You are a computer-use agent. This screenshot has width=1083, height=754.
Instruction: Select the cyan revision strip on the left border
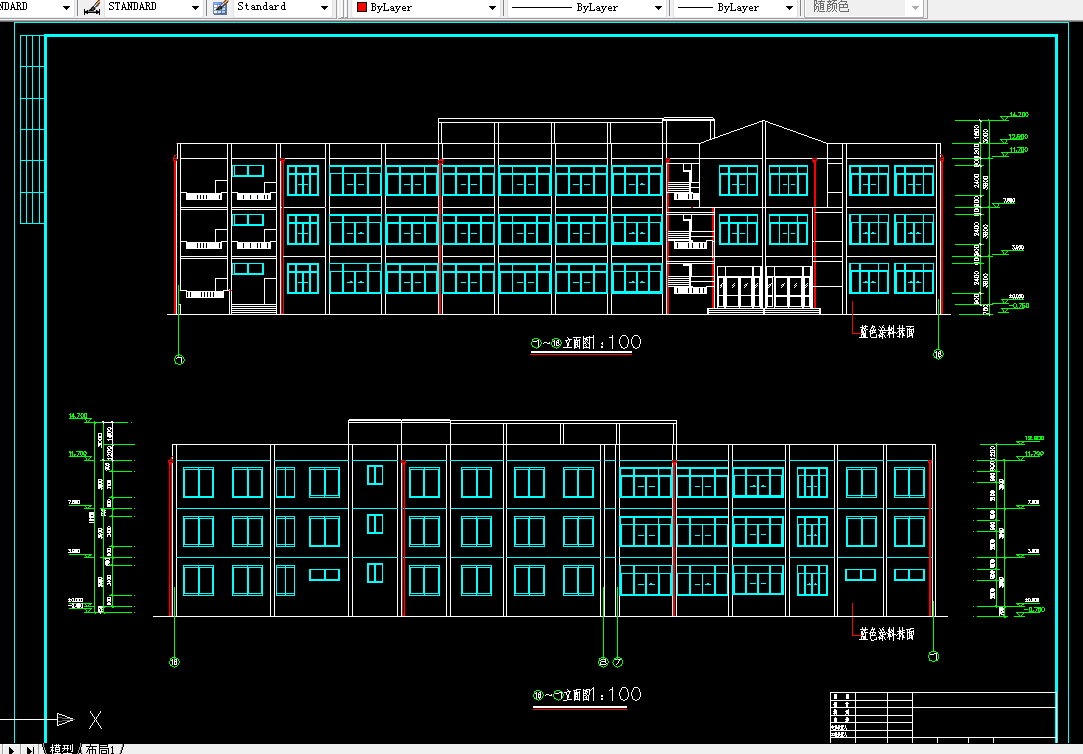[32, 129]
